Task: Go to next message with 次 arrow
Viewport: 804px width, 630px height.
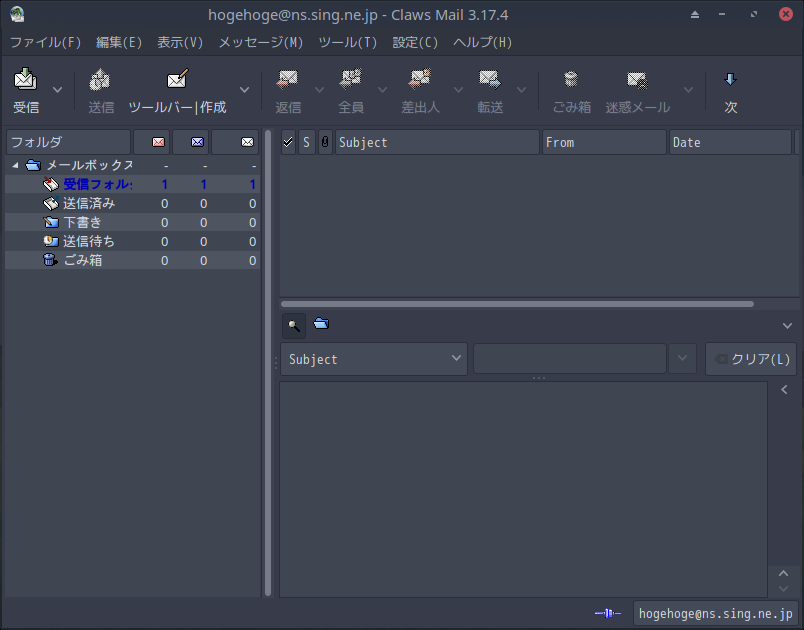Action: (x=731, y=79)
